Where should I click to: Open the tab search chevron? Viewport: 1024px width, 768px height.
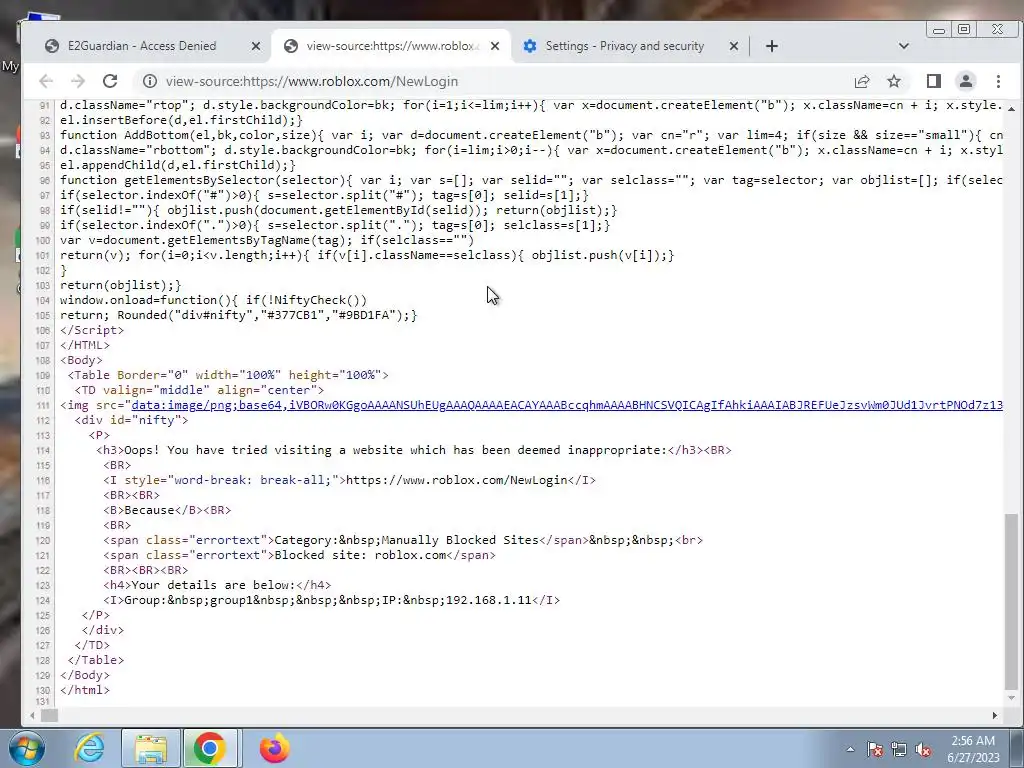pyautogui.click(x=904, y=46)
